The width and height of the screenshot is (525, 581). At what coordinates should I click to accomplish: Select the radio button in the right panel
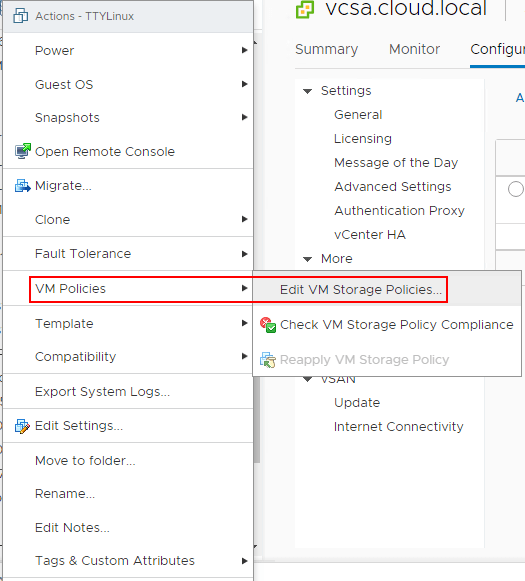pyautogui.click(x=516, y=189)
